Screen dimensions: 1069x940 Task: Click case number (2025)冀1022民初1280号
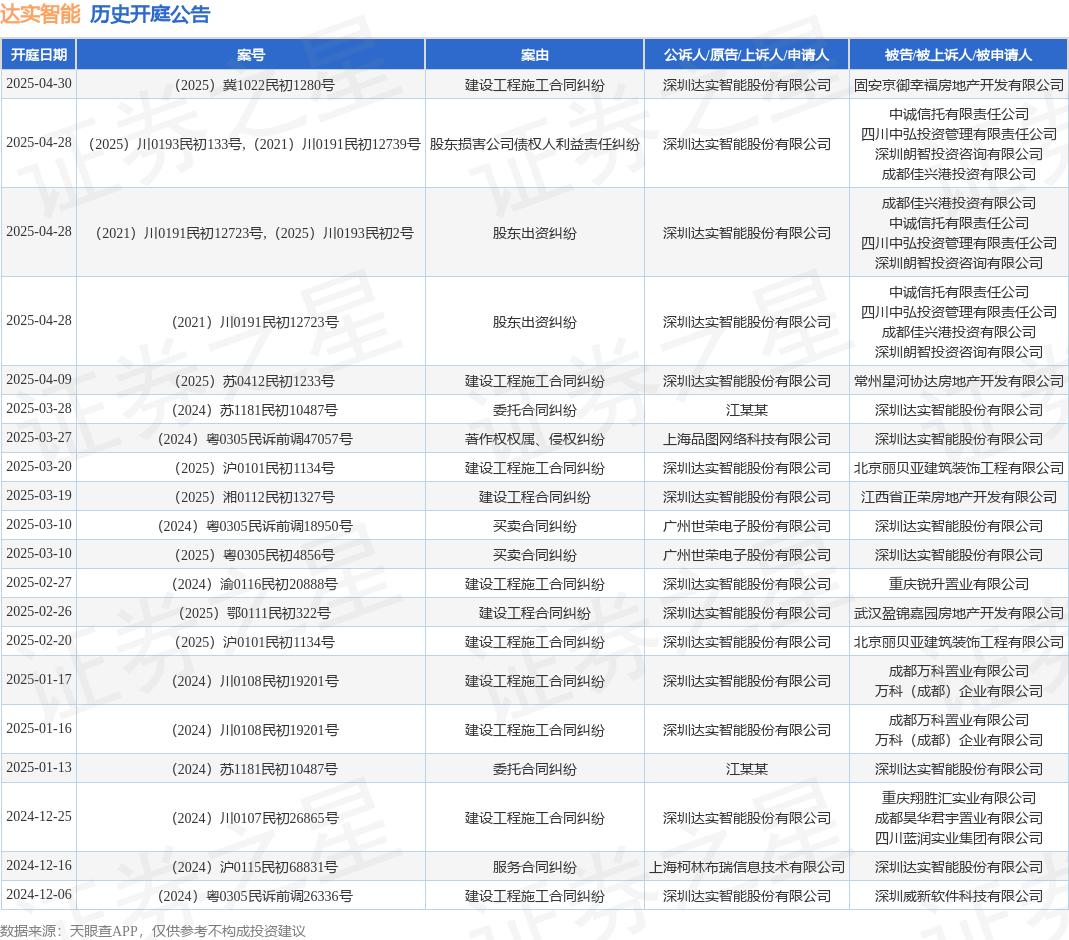(x=254, y=85)
